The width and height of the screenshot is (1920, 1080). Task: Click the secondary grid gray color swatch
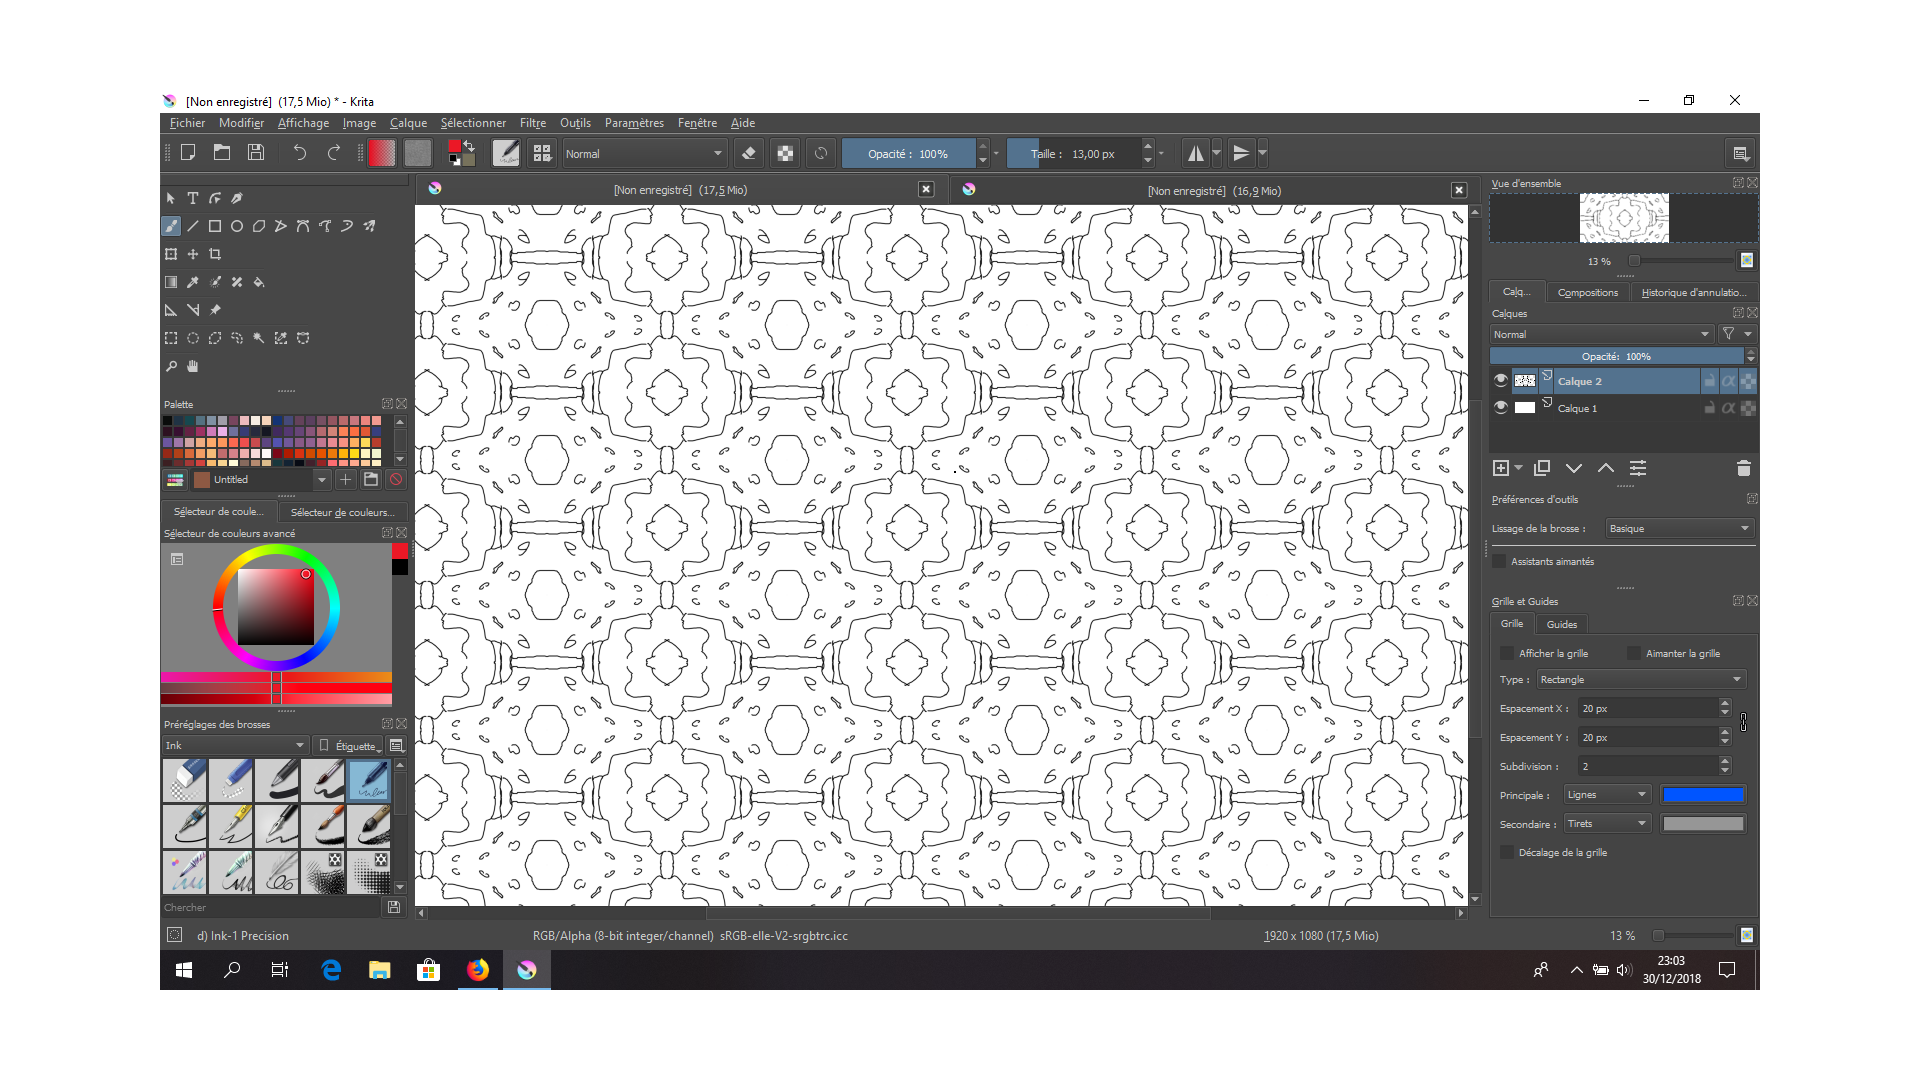[1703, 823]
